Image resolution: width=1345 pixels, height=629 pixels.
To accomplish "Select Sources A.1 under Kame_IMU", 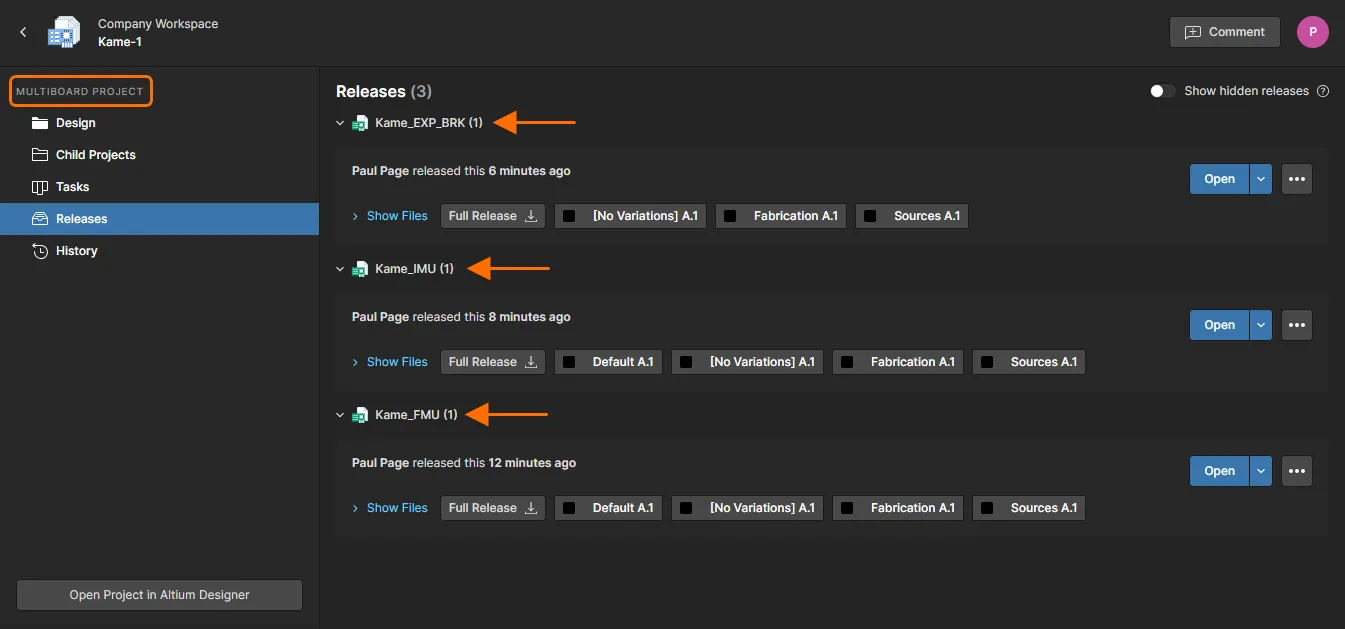I will 1029,362.
